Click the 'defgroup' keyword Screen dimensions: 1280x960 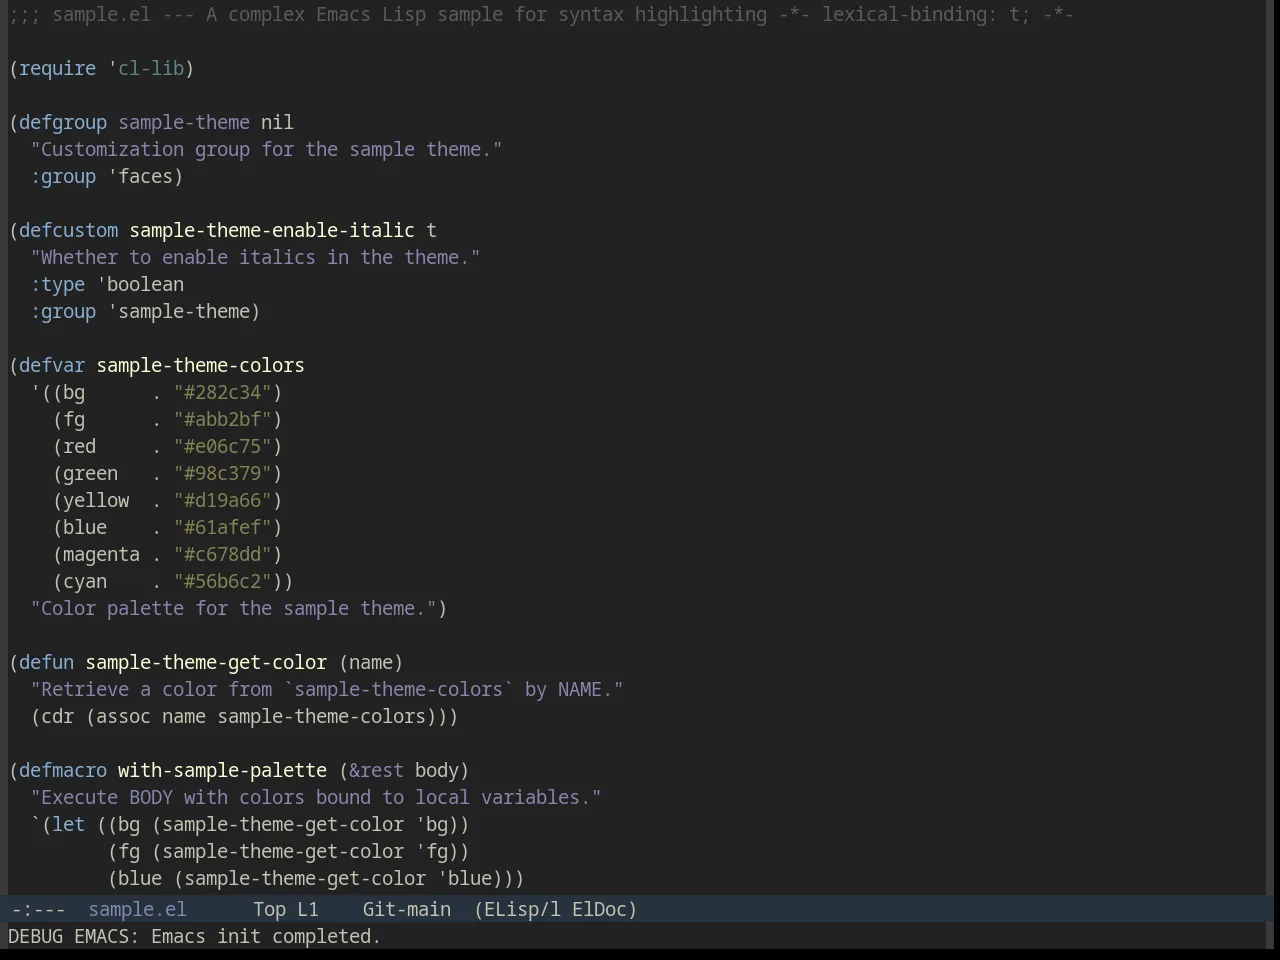(x=63, y=122)
